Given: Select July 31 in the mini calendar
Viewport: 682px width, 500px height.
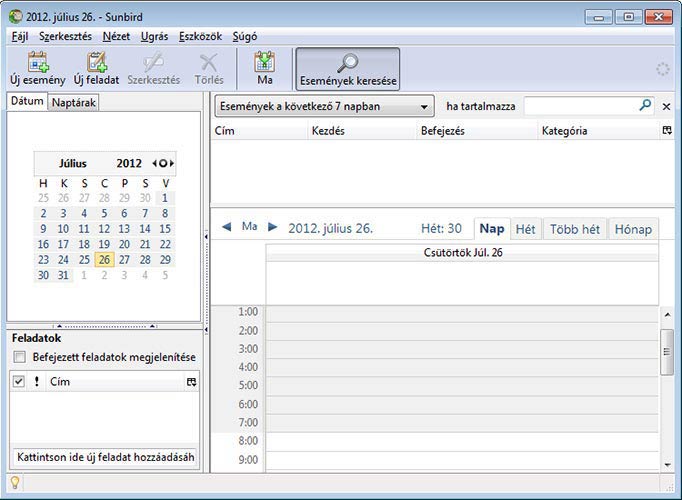Looking at the screenshot, I should [64, 275].
